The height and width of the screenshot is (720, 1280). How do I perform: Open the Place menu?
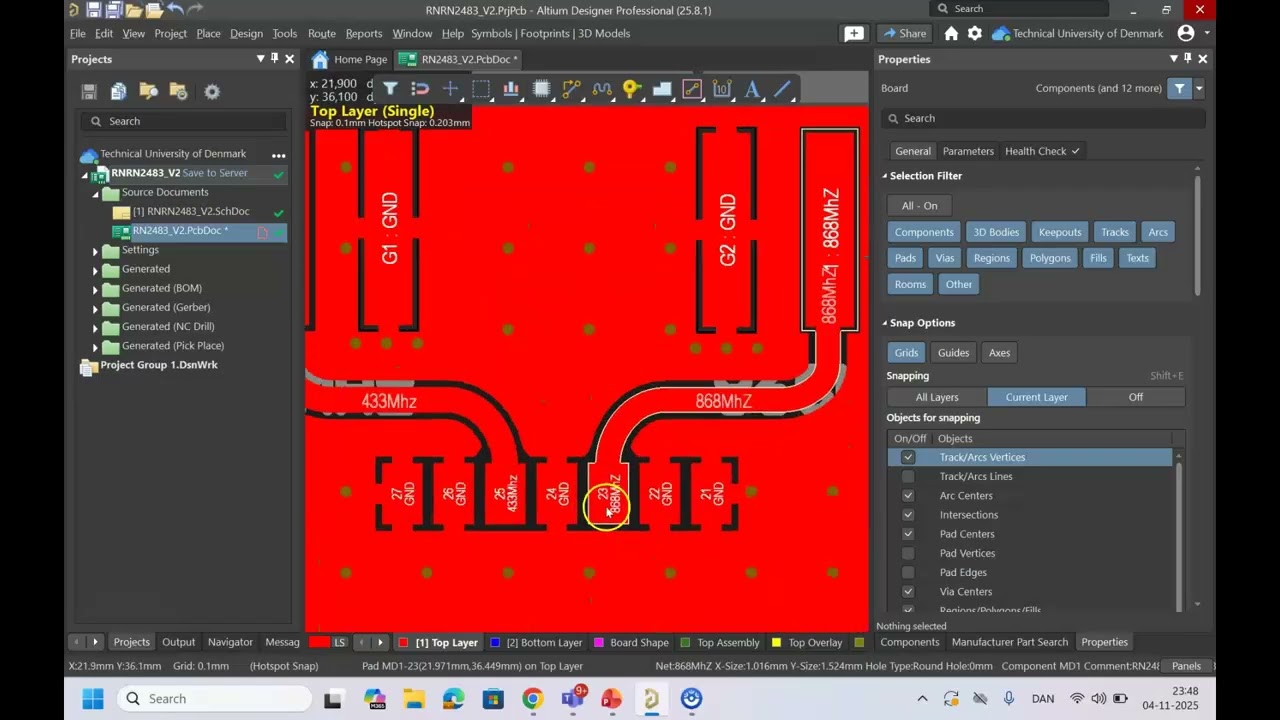point(208,33)
